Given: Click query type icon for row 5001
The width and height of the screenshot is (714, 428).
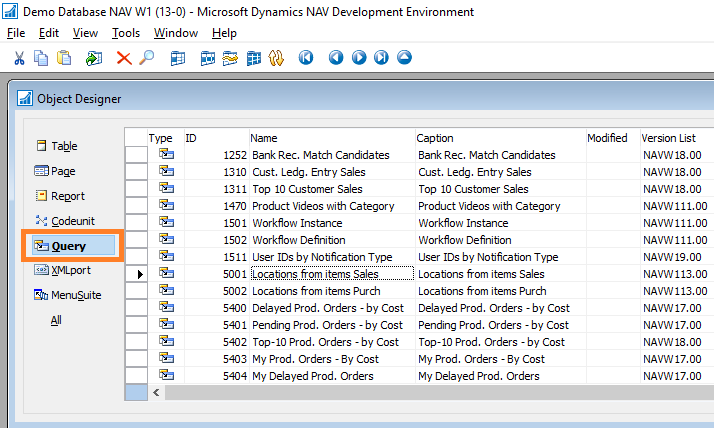Looking at the screenshot, I should coord(166,273).
